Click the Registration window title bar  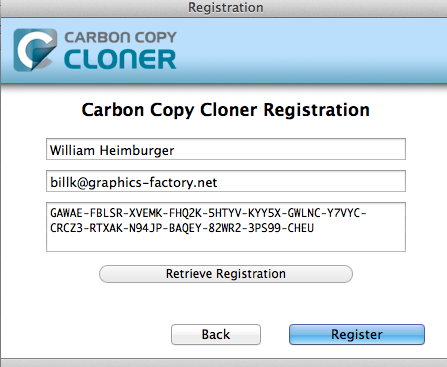pos(225,8)
